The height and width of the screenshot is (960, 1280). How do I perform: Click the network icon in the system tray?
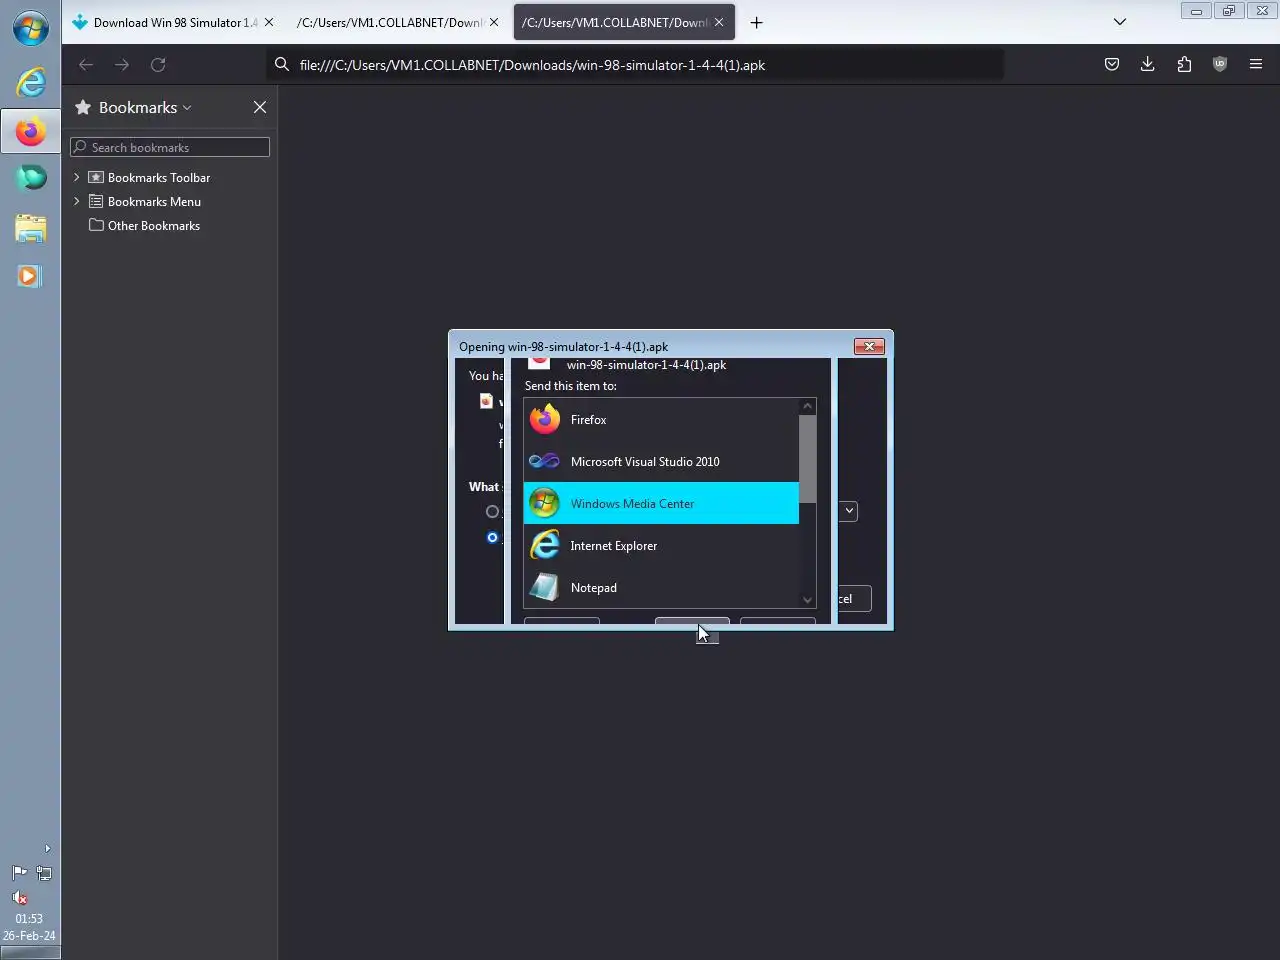[44, 873]
